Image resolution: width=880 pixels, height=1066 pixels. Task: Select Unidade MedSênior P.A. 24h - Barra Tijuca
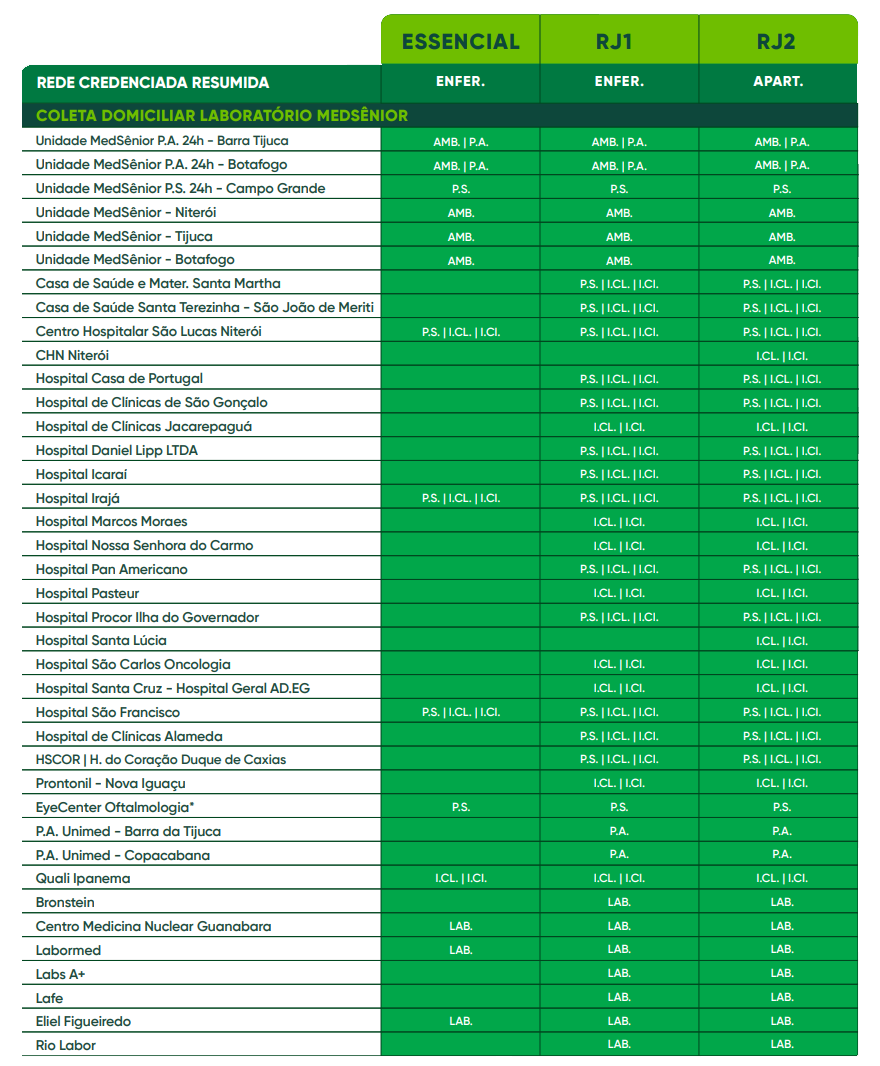(162, 141)
